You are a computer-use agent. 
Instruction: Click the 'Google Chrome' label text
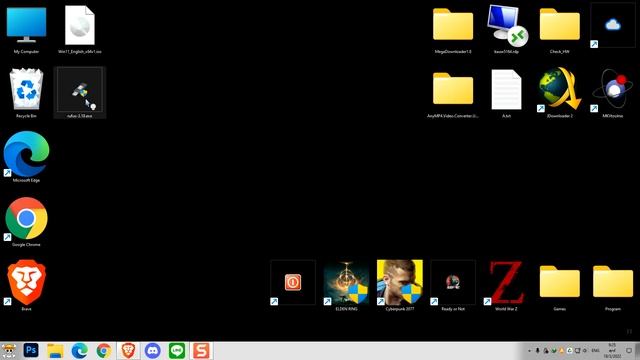[x=26, y=244]
